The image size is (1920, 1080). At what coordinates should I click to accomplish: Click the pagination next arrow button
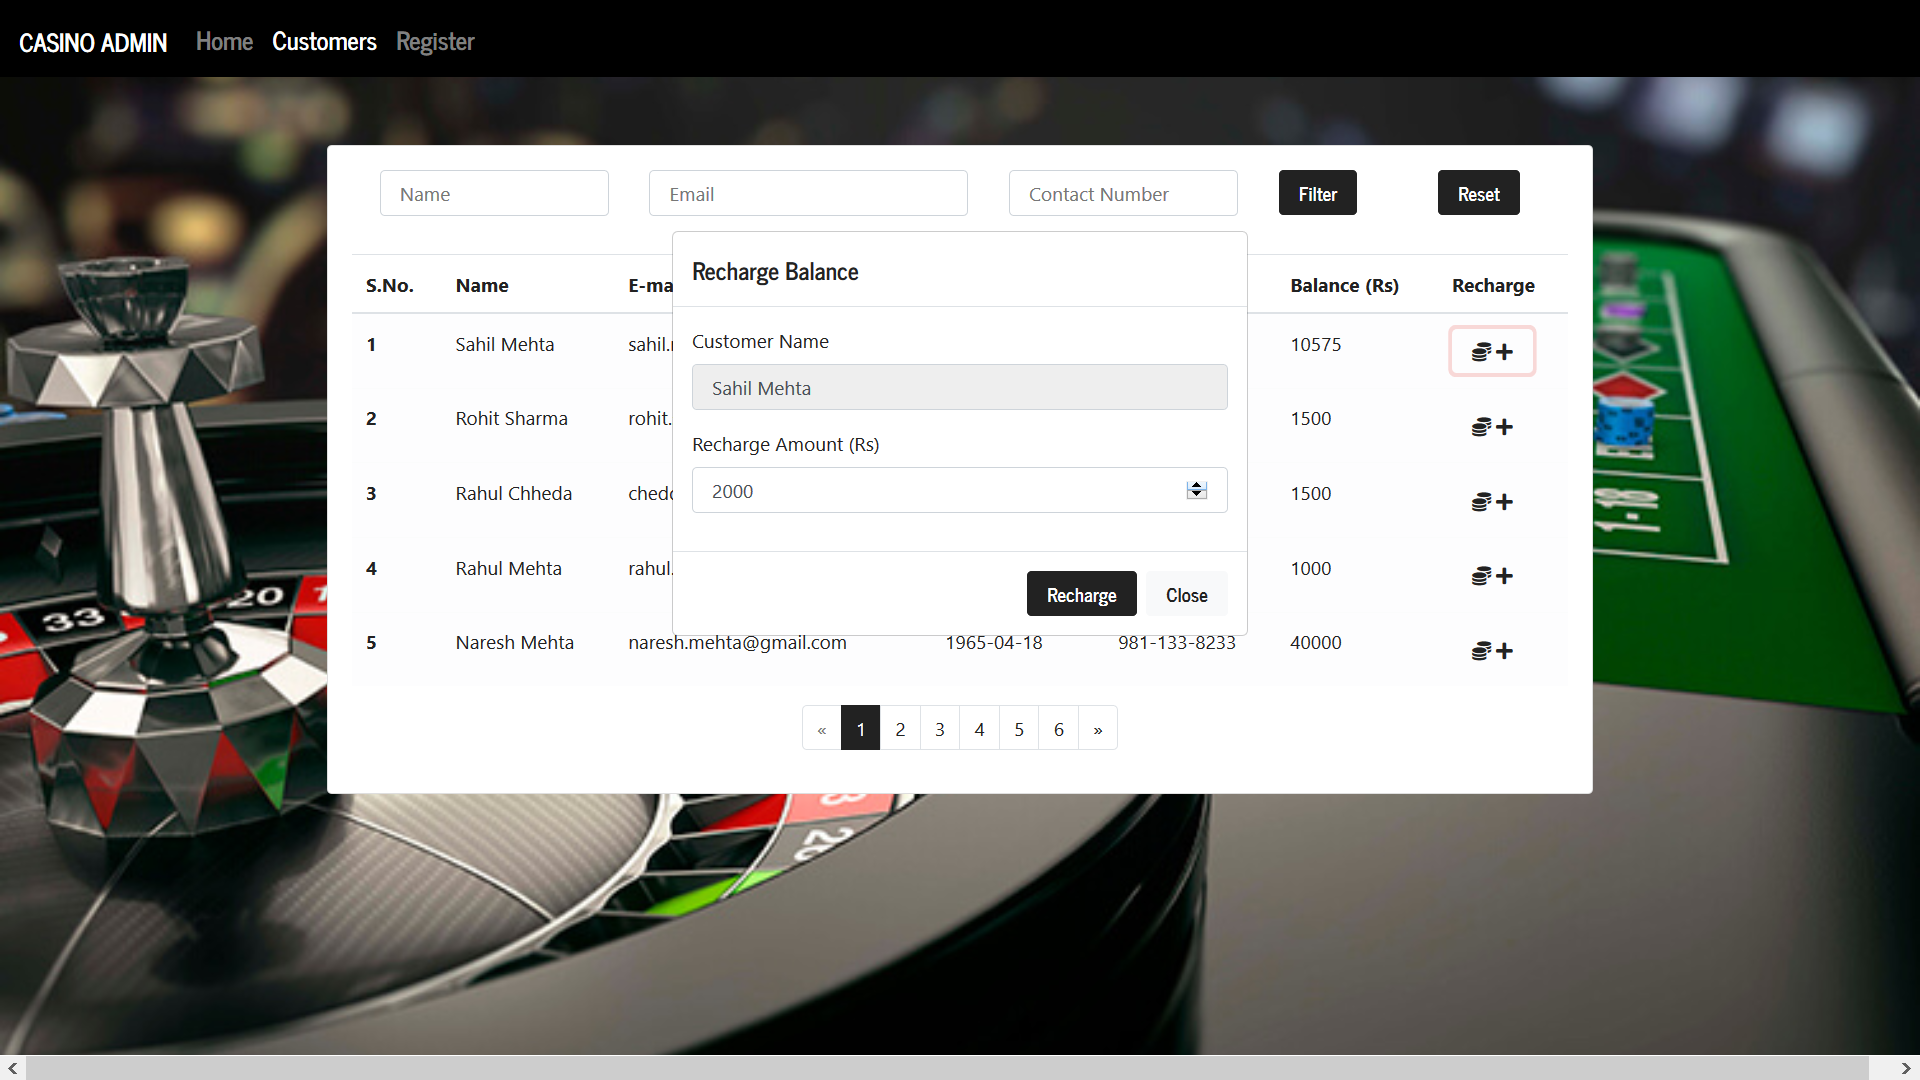click(1097, 729)
